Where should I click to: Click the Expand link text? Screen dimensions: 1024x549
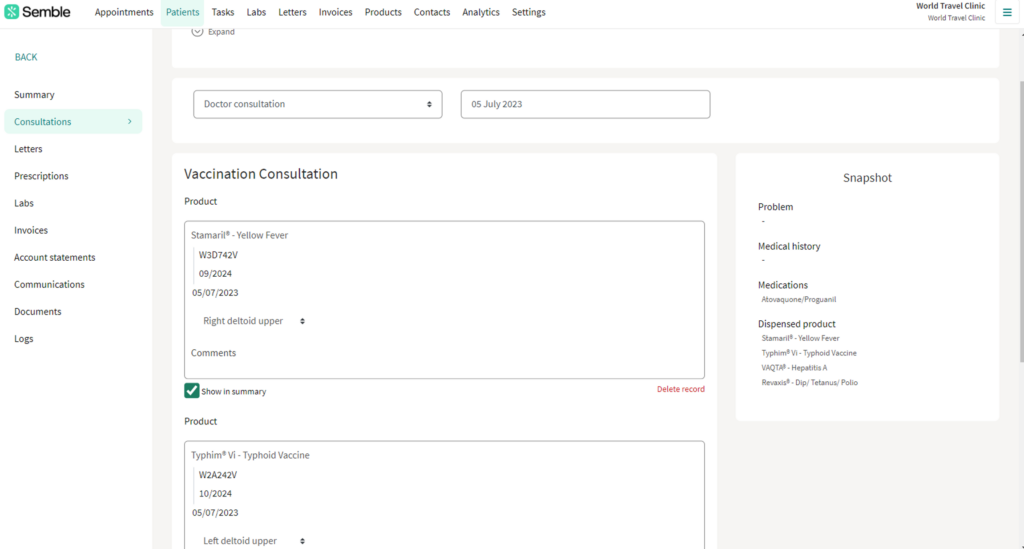point(221,31)
